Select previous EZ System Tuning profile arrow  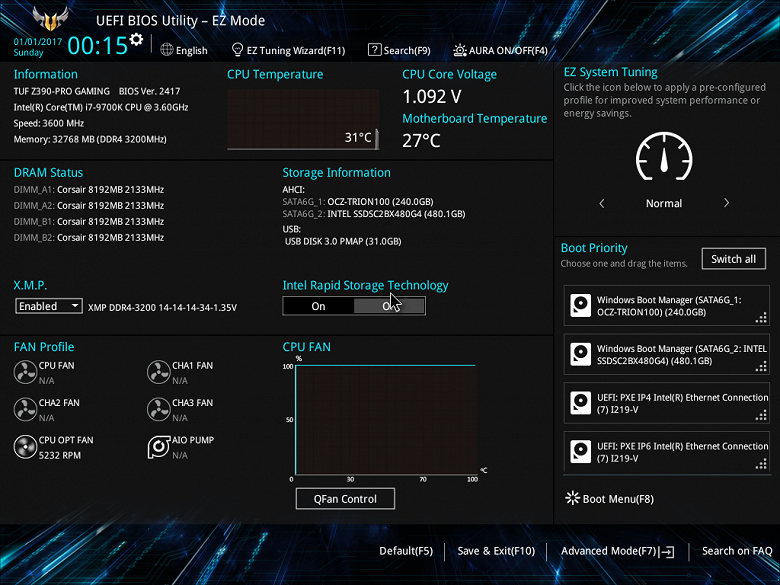(602, 203)
